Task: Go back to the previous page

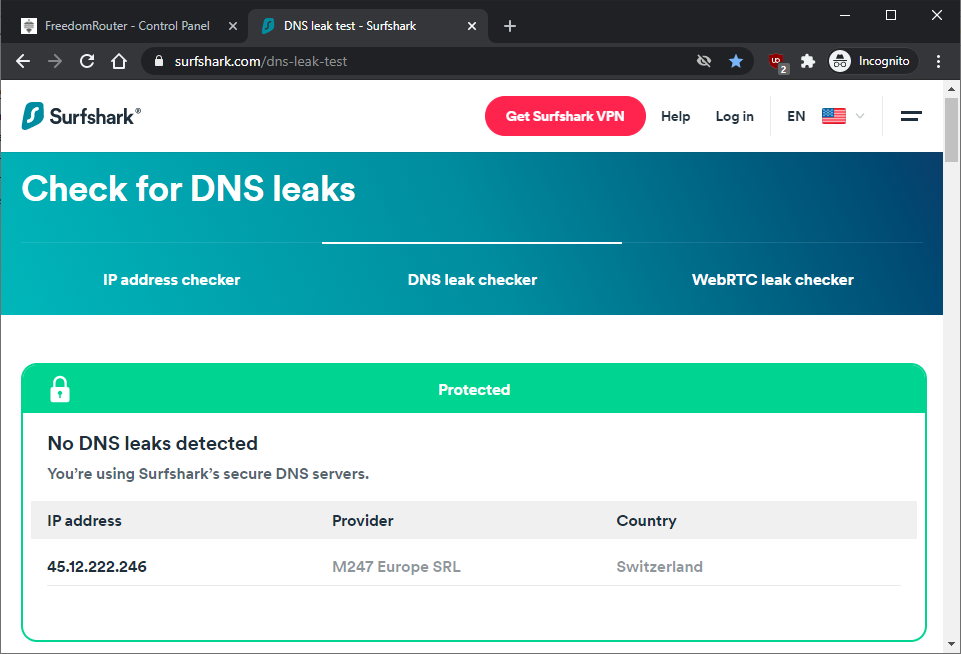Action: [x=23, y=61]
